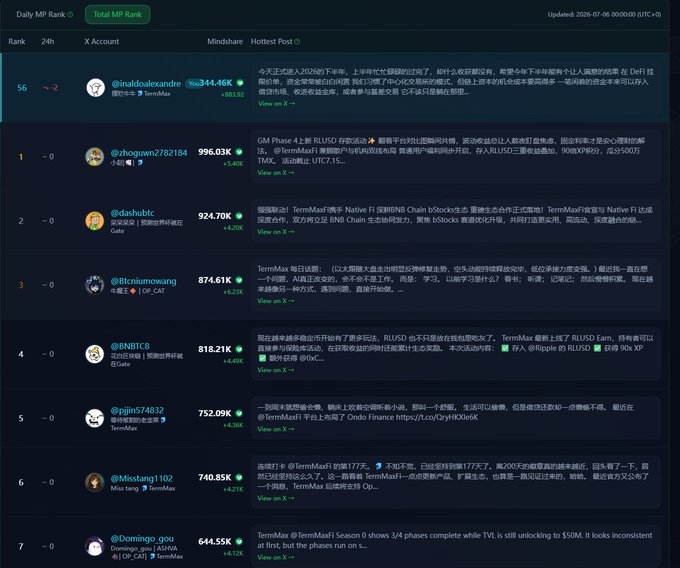Click the info icon beside Daily MP Rank
The width and height of the screenshot is (680, 568).
70,14
